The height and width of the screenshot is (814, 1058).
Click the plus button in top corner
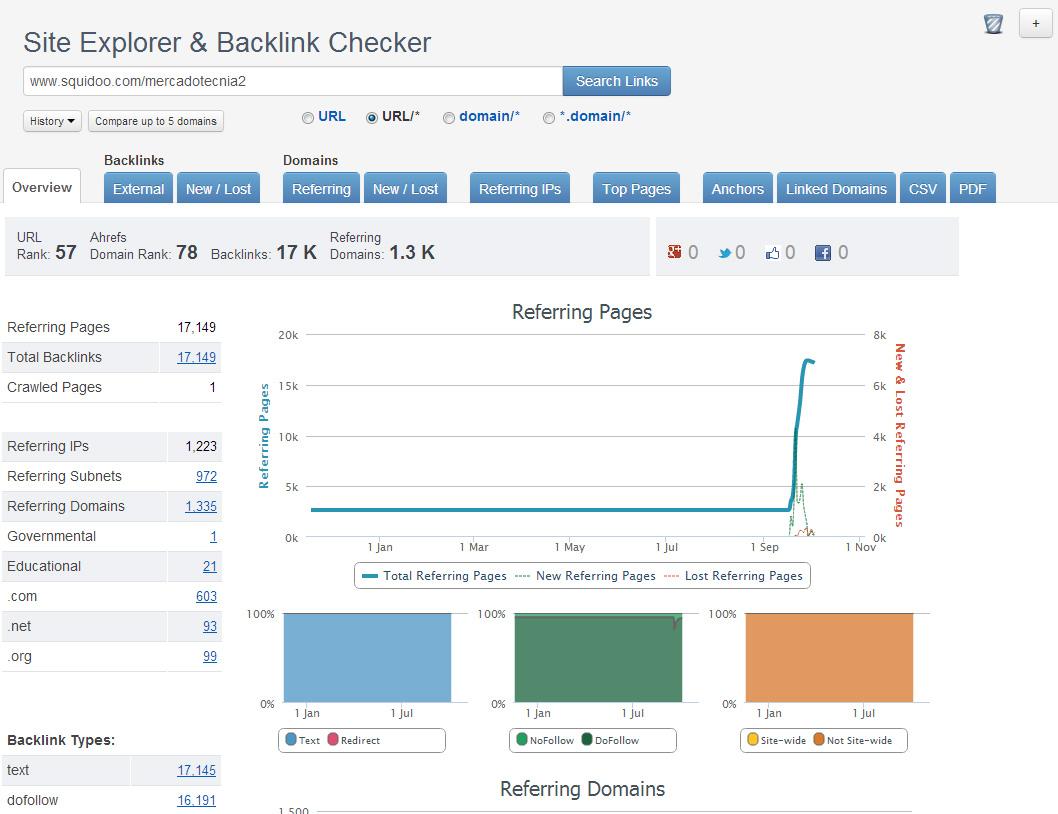[1035, 24]
